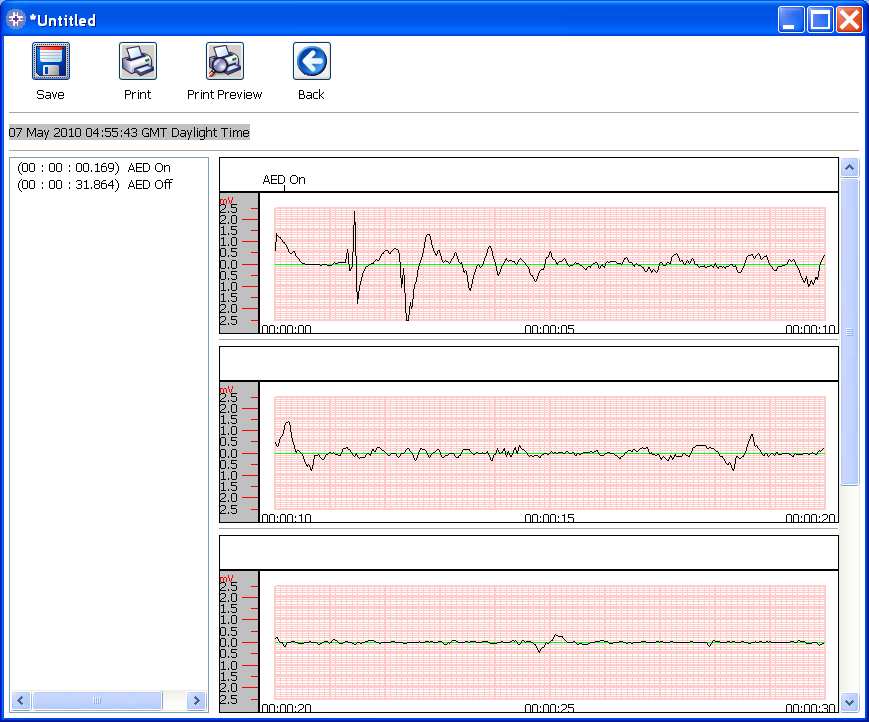Click the 00:00:25 time label on third strip
Viewport: 869px width, 722px height.
click(549, 708)
